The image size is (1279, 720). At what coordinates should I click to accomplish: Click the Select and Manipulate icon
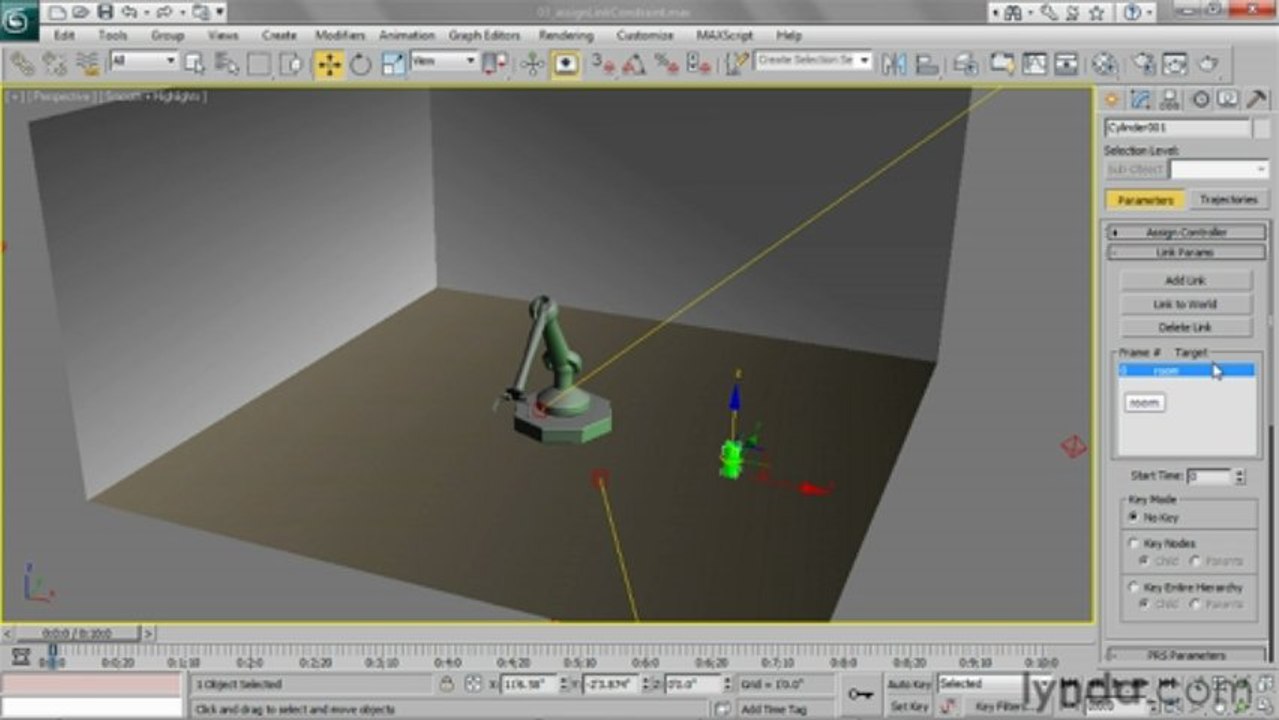[x=532, y=64]
